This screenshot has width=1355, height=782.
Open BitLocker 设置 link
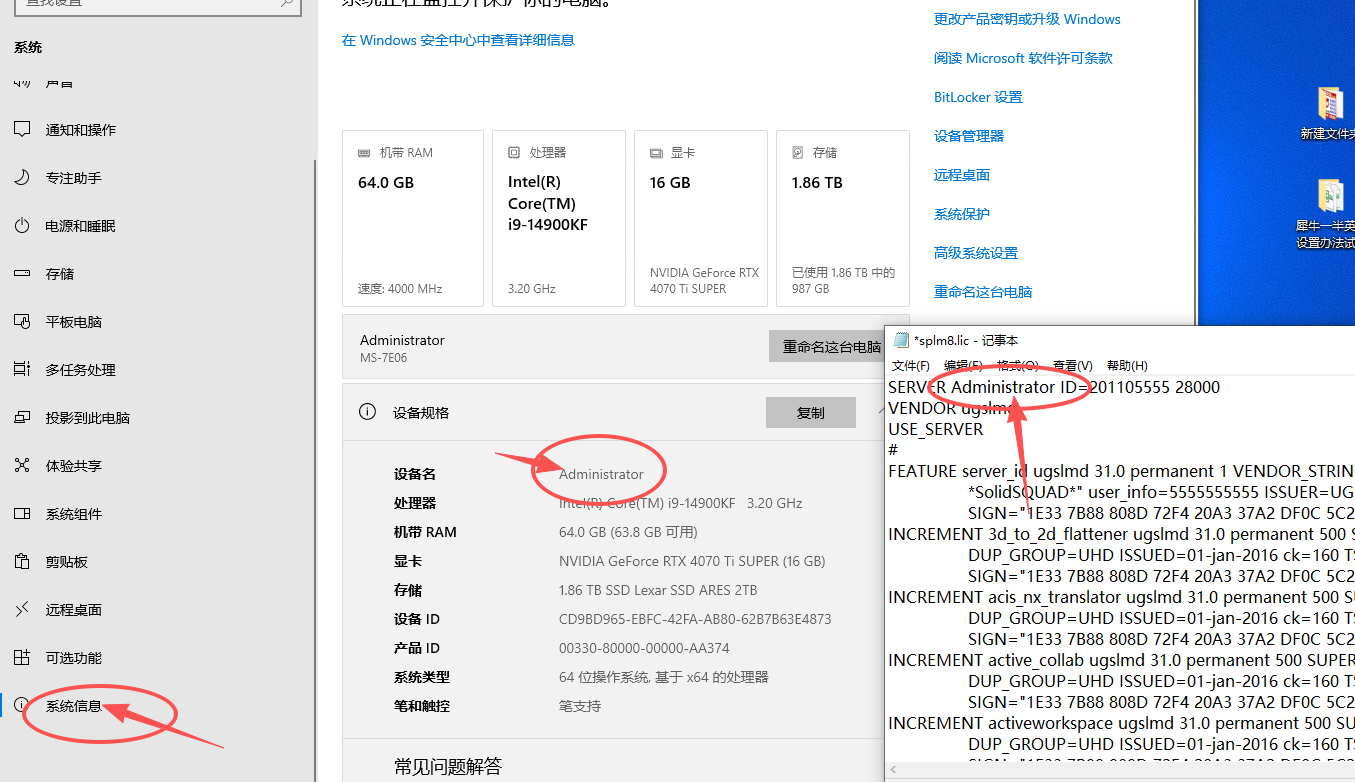(977, 96)
